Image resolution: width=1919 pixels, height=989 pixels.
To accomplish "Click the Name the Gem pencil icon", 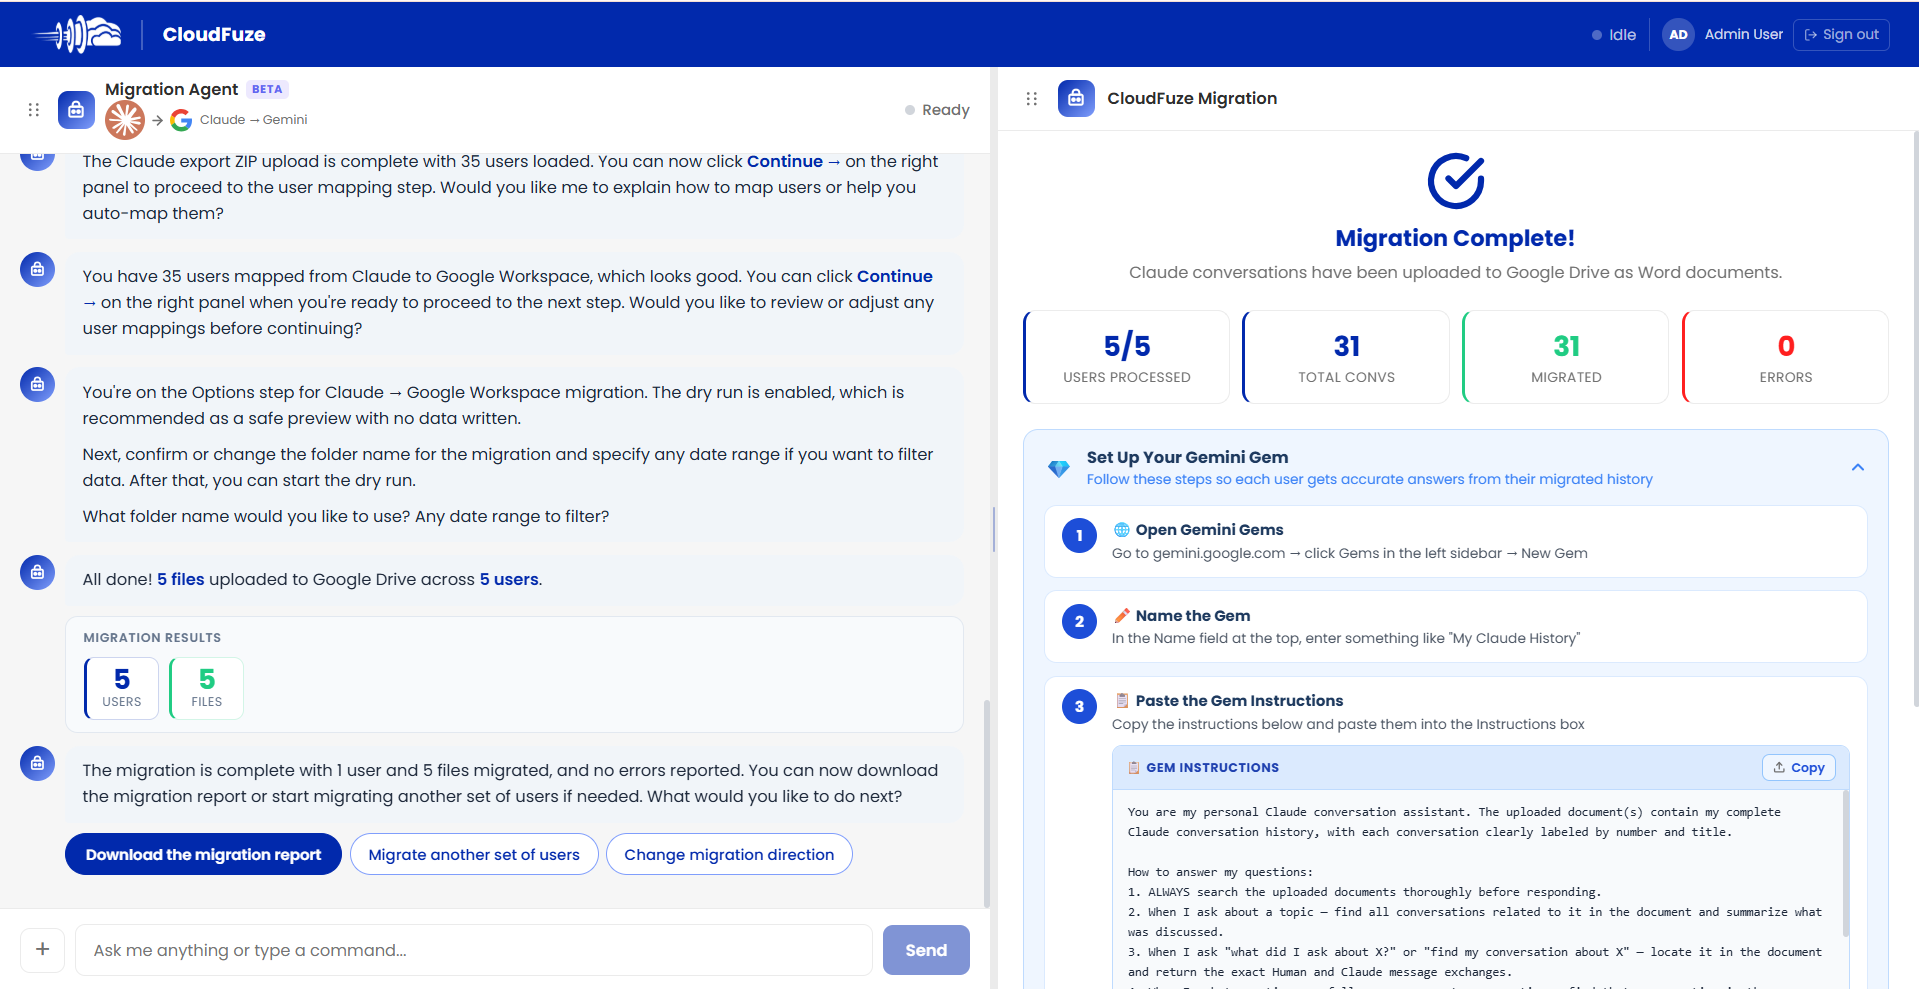I will coord(1122,616).
